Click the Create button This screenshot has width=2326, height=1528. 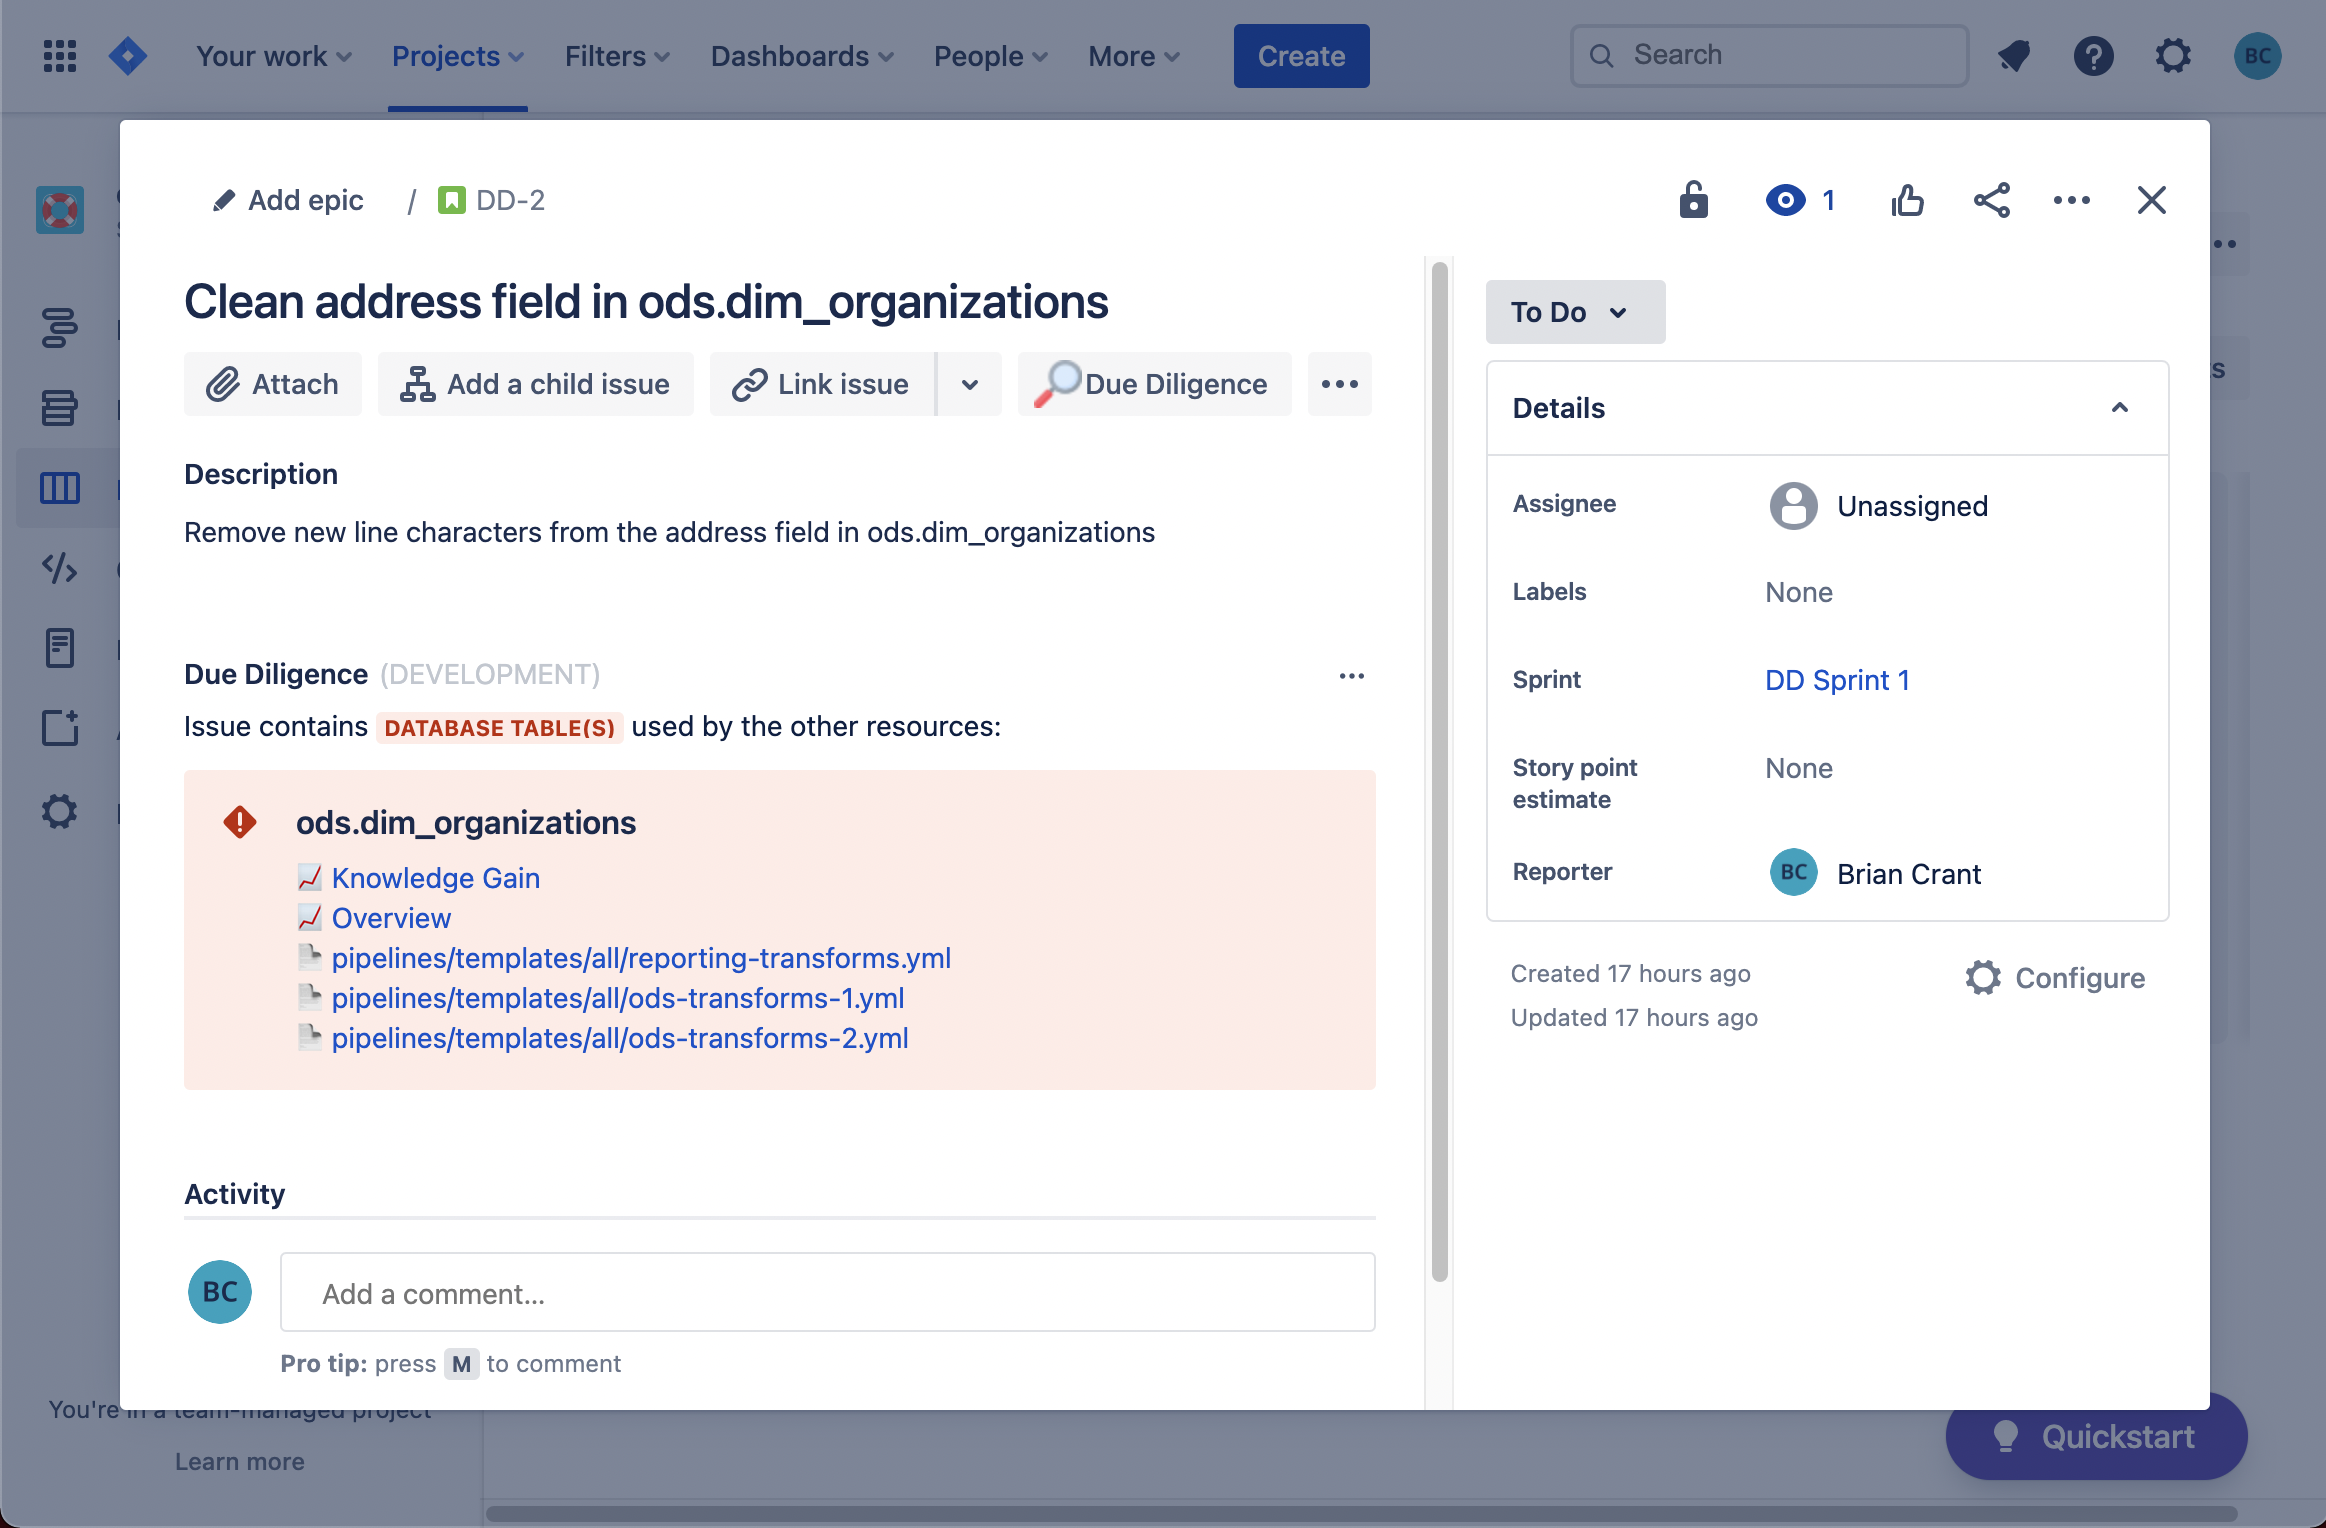pyautogui.click(x=1300, y=56)
